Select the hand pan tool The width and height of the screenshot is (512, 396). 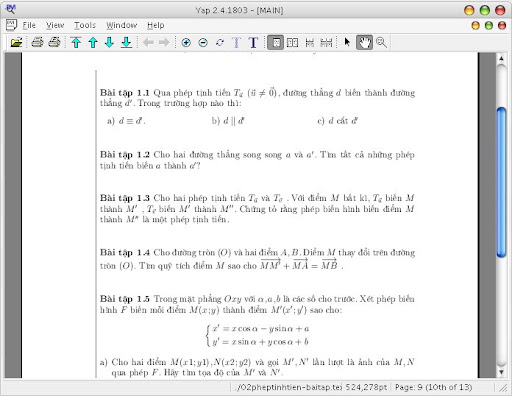pos(364,43)
